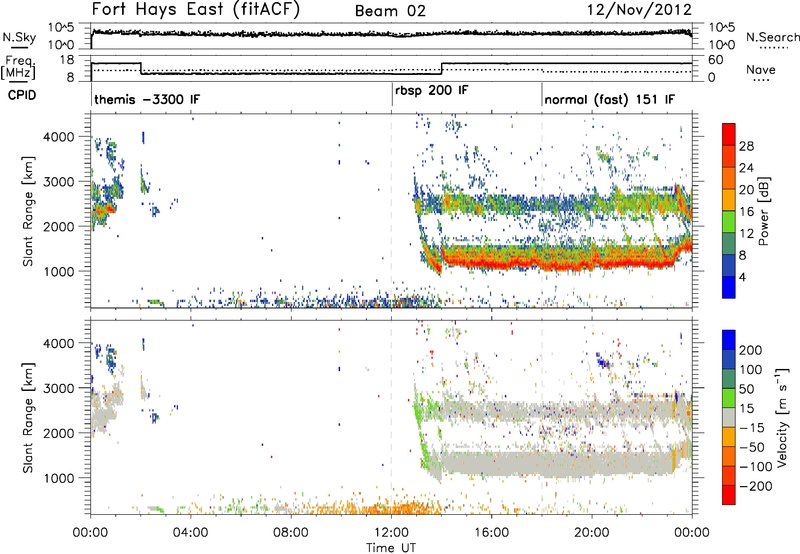Screen dimensions: 800x554
Task: Click the "4000" tick on the power panel
Action: point(59,137)
